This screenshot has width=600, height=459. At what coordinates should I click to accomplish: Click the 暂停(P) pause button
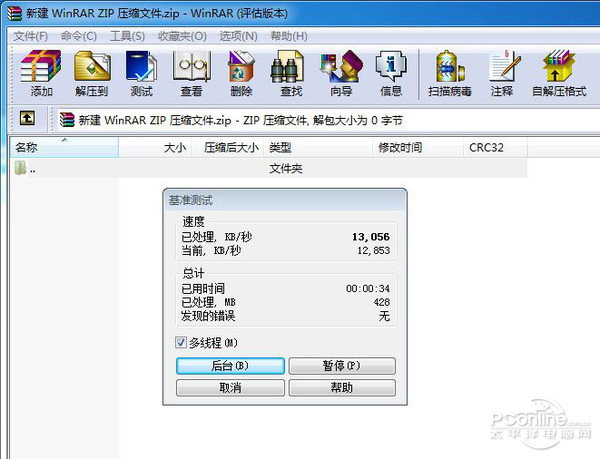(342, 366)
